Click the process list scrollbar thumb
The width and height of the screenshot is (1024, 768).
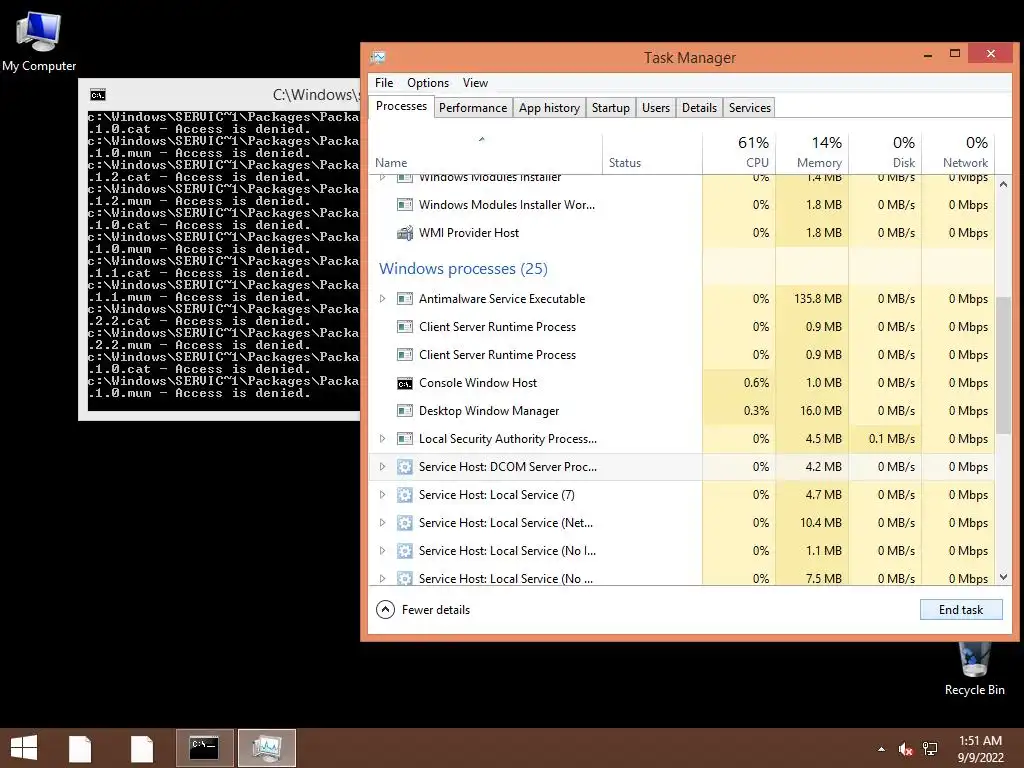[x=1003, y=365]
